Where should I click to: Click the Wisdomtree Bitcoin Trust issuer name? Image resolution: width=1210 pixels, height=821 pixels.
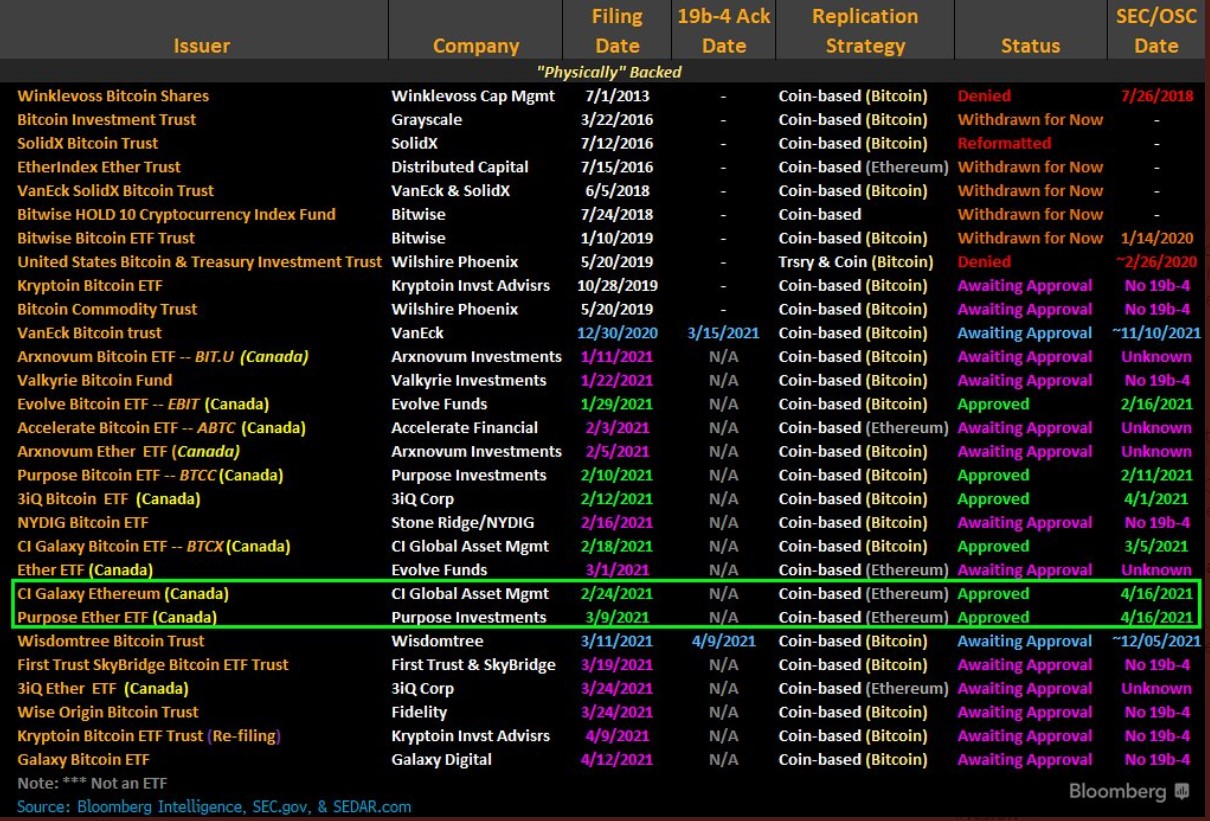(x=110, y=641)
